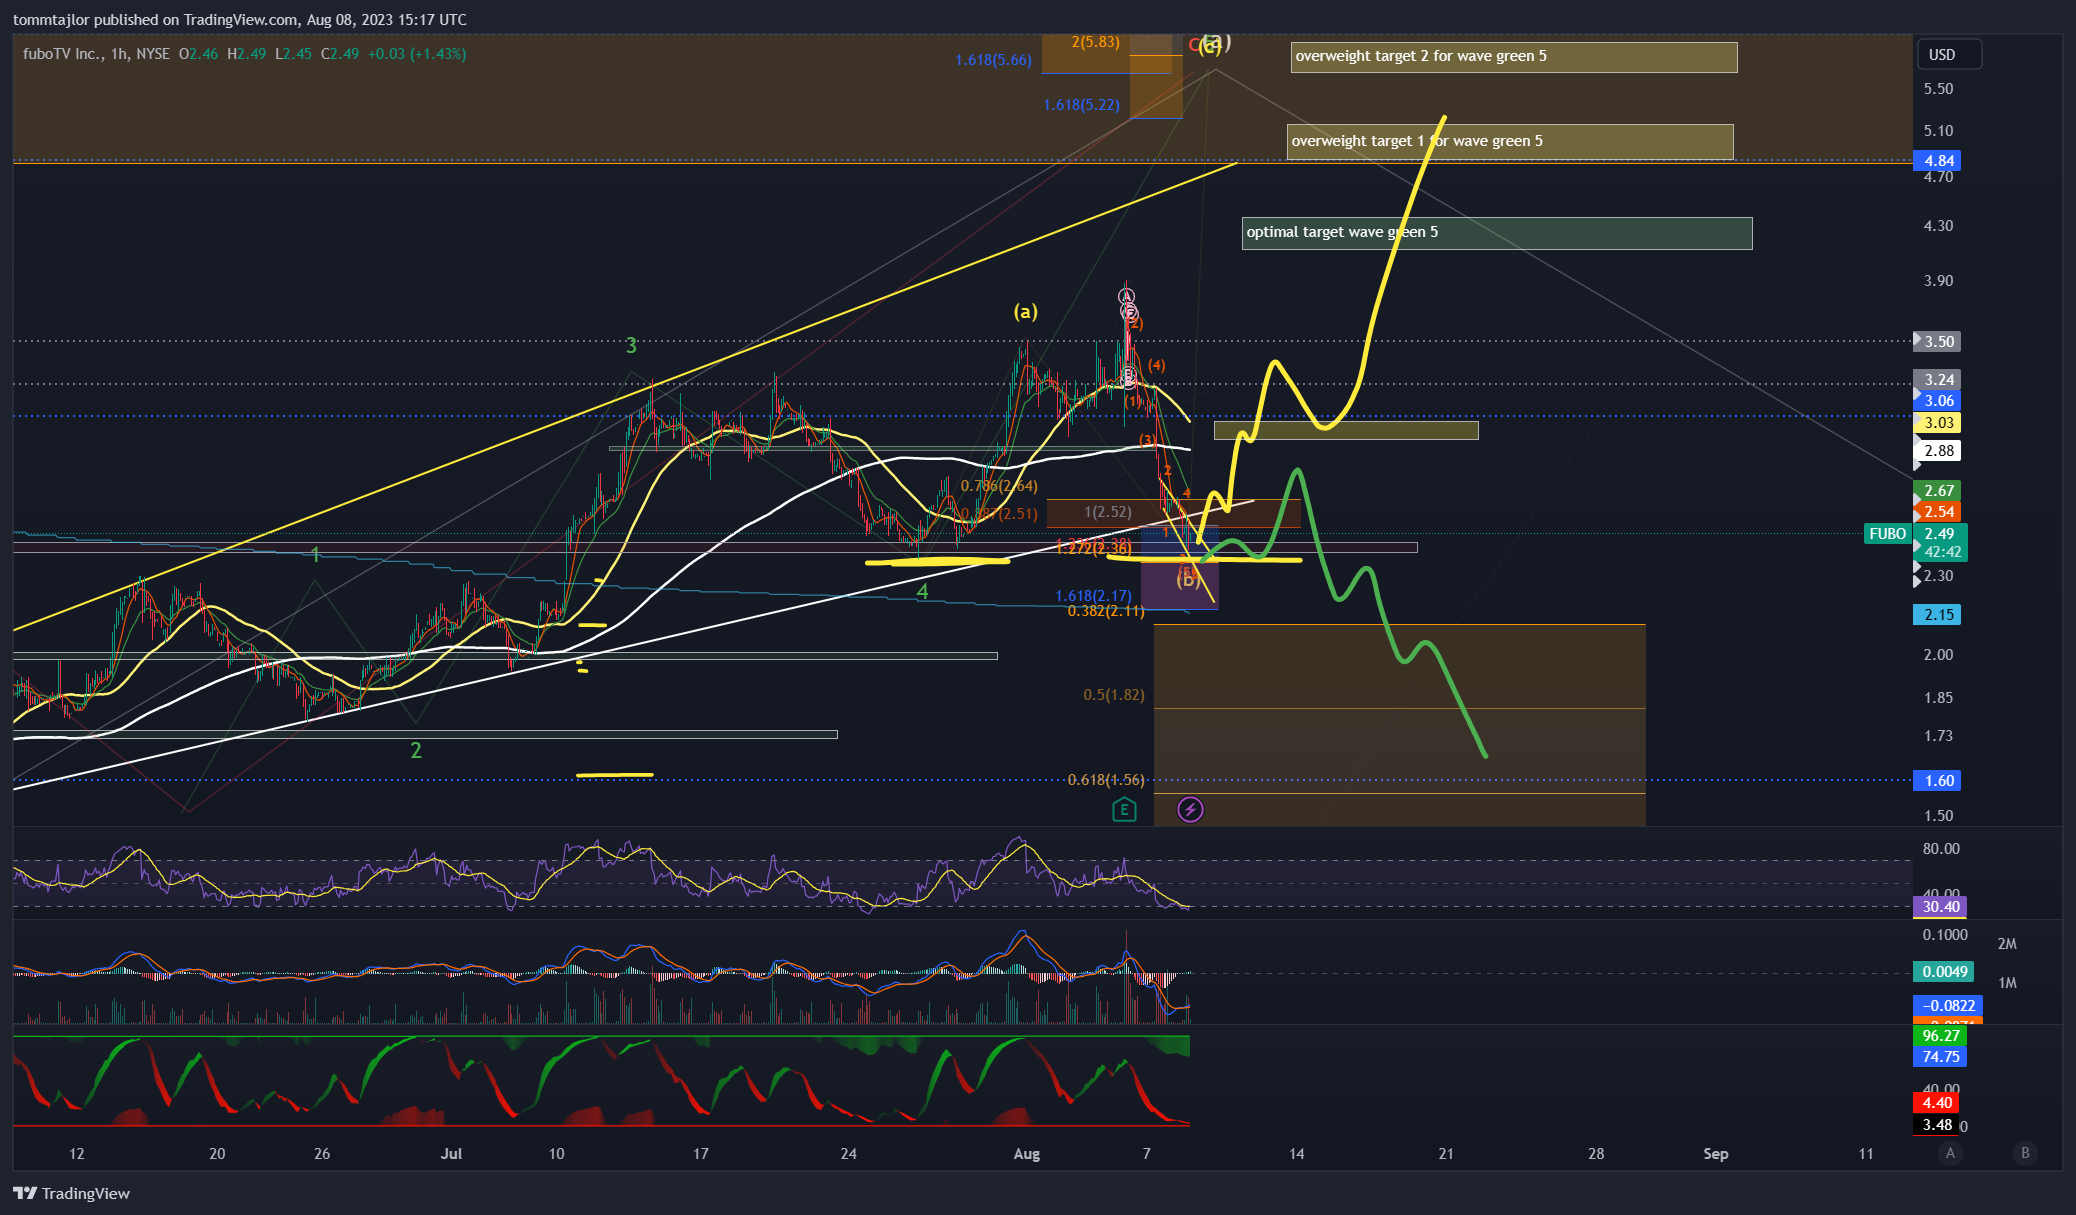Click the fuboTV Inc. symbol title

[x=63, y=54]
